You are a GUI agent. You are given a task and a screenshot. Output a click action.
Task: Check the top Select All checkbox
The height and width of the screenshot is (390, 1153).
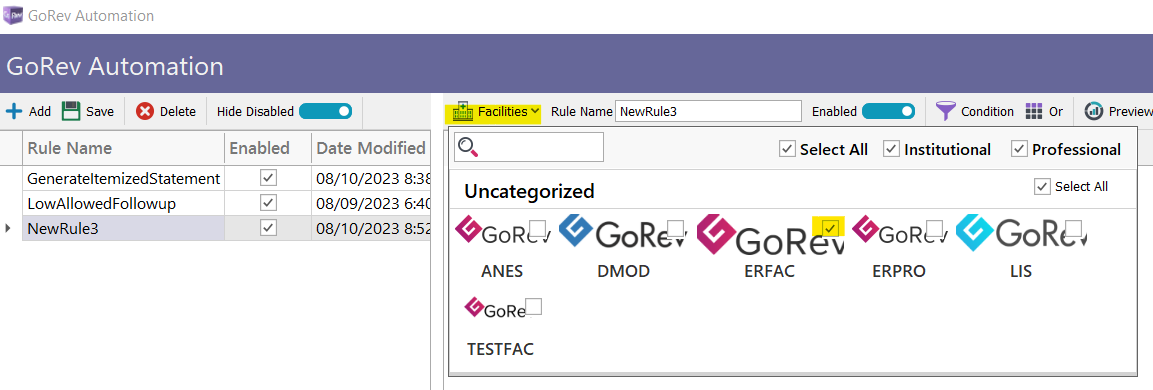click(x=787, y=149)
